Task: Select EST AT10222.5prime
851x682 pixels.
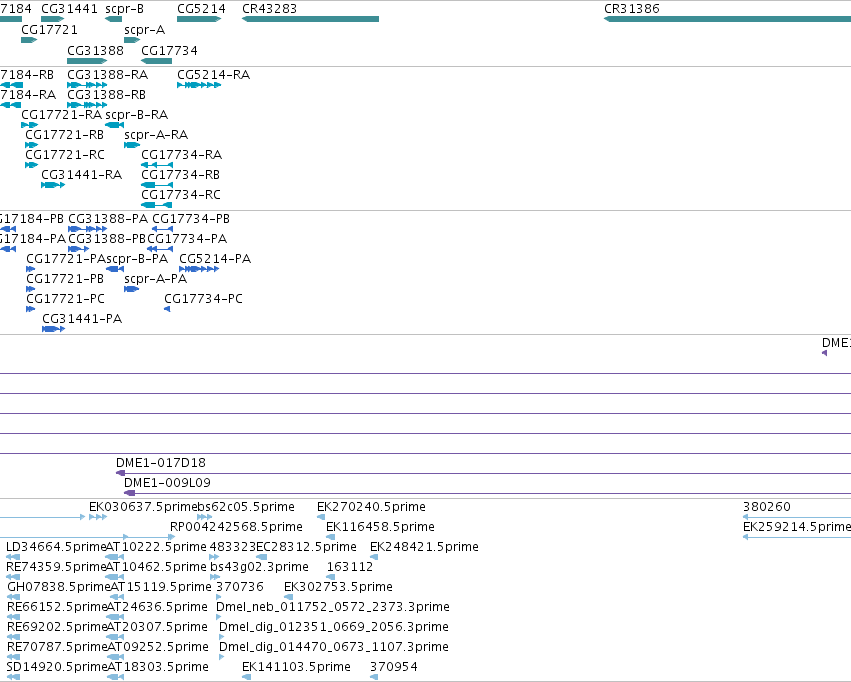Action: (115, 557)
